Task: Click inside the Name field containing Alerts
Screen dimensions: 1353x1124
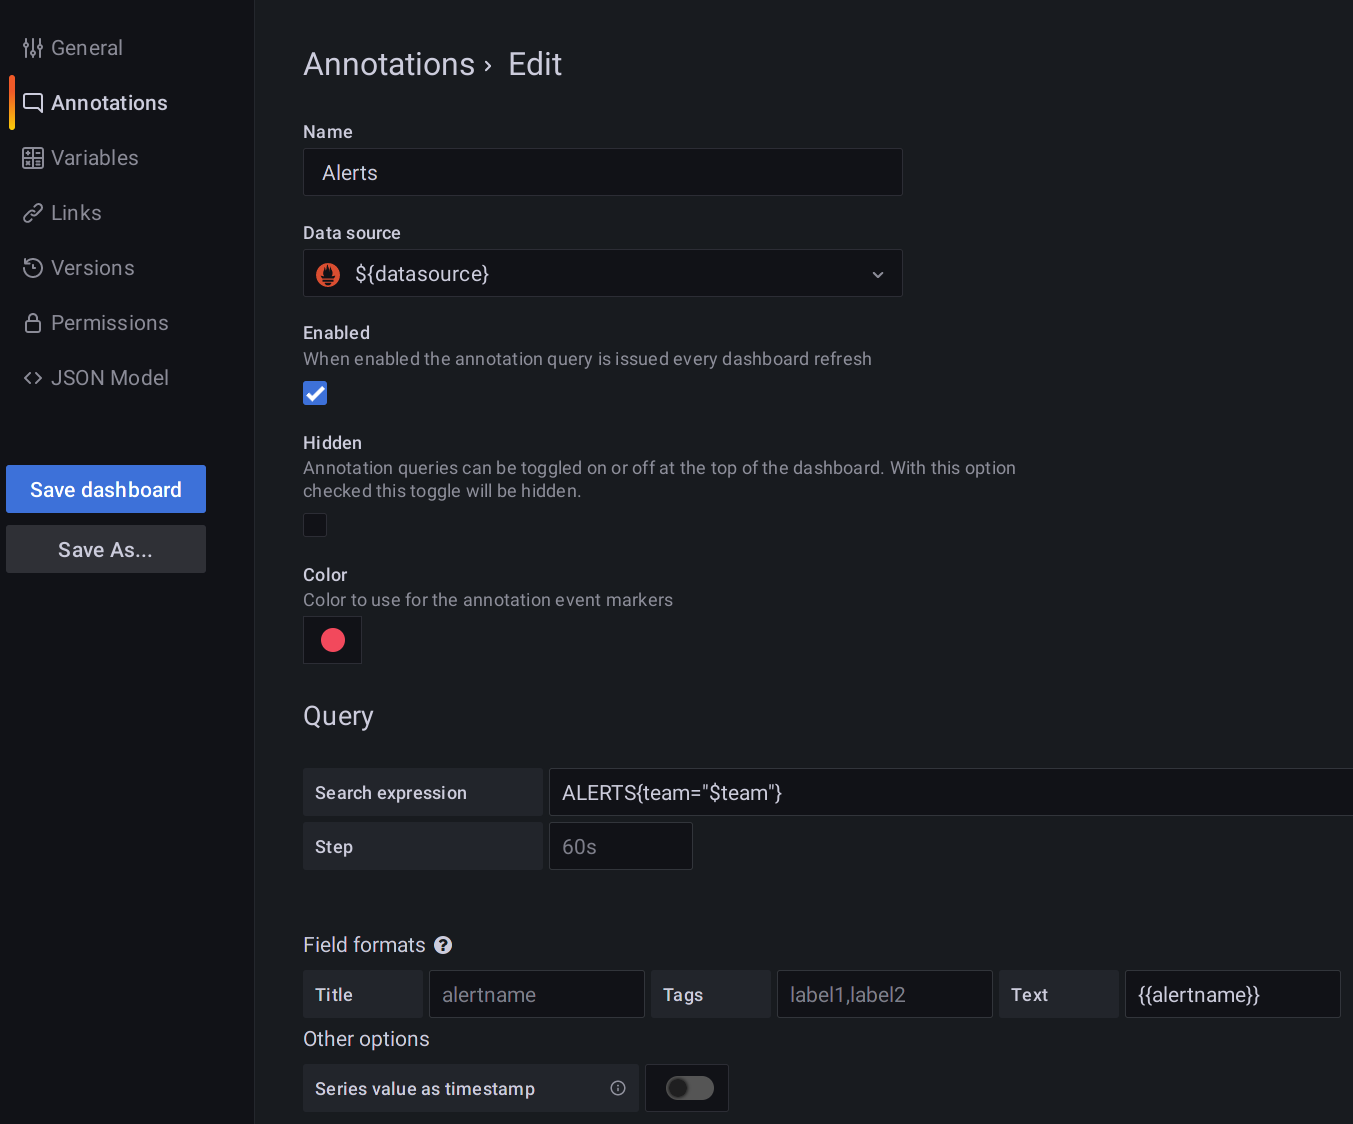Action: pyautogui.click(x=602, y=172)
